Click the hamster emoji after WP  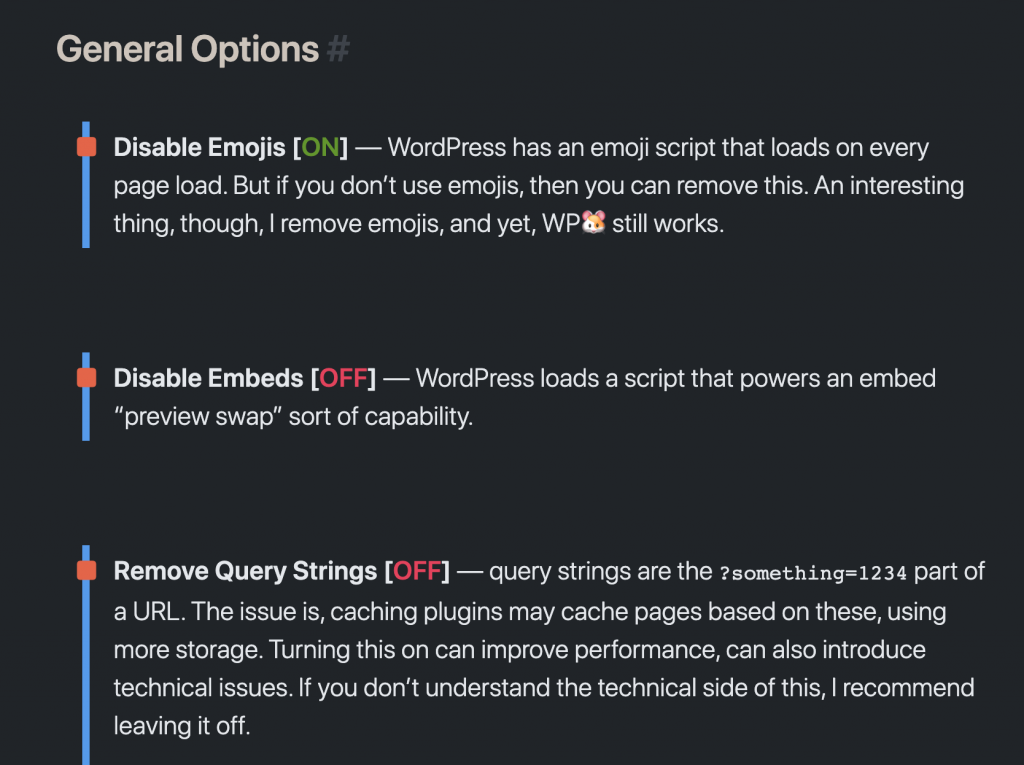click(x=595, y=223)
